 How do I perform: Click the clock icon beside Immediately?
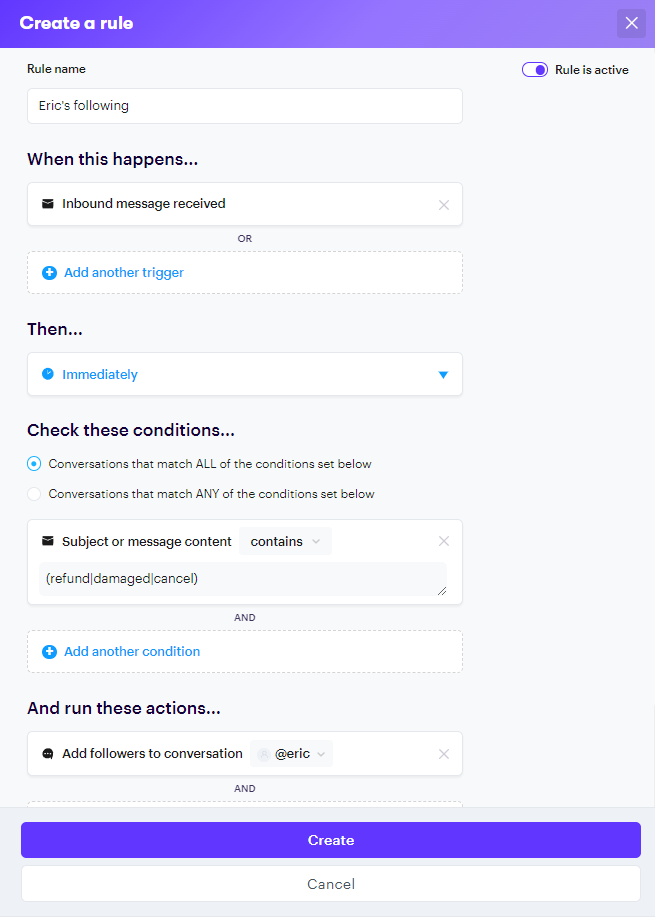tap(48, 374)
